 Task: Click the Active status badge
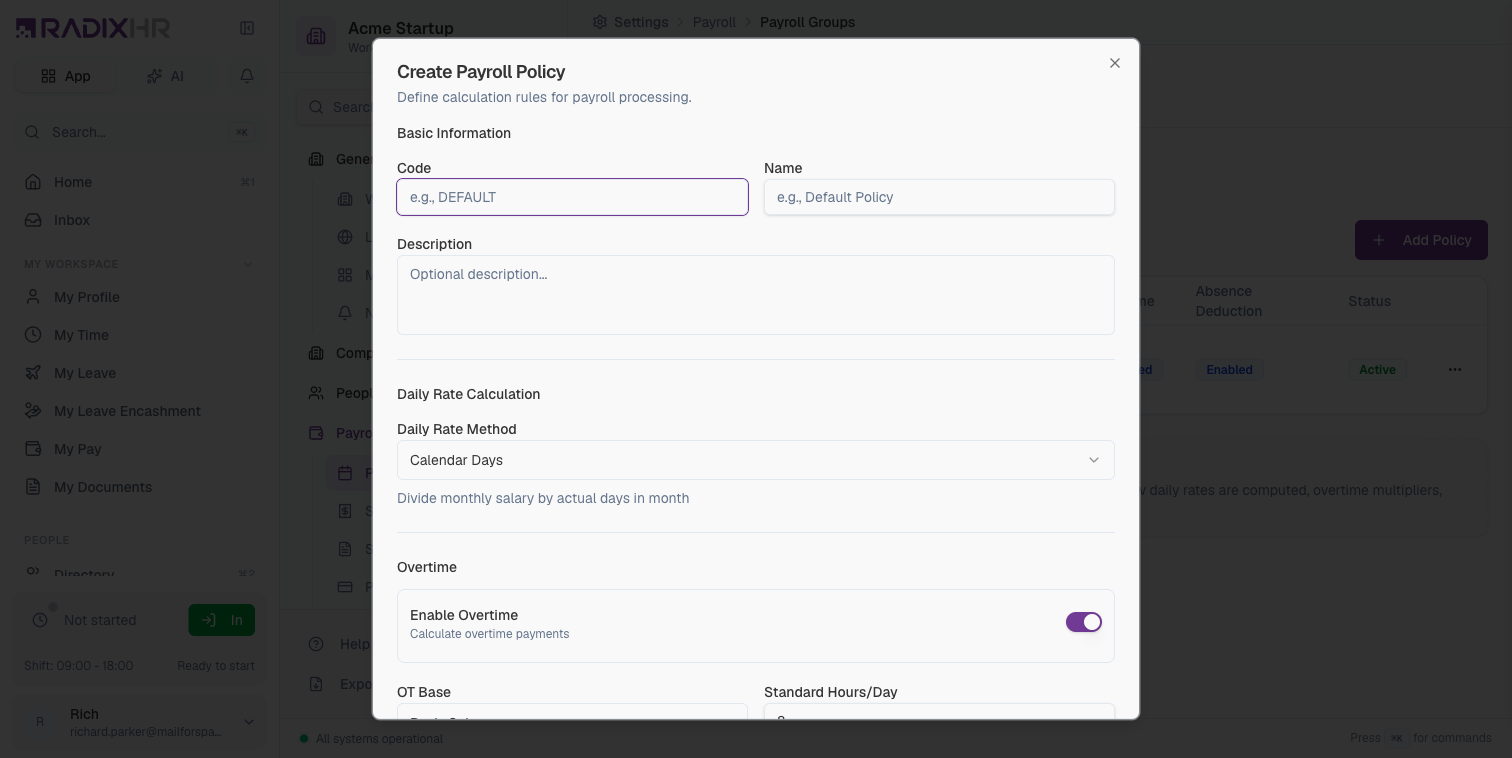(1377, 370)
